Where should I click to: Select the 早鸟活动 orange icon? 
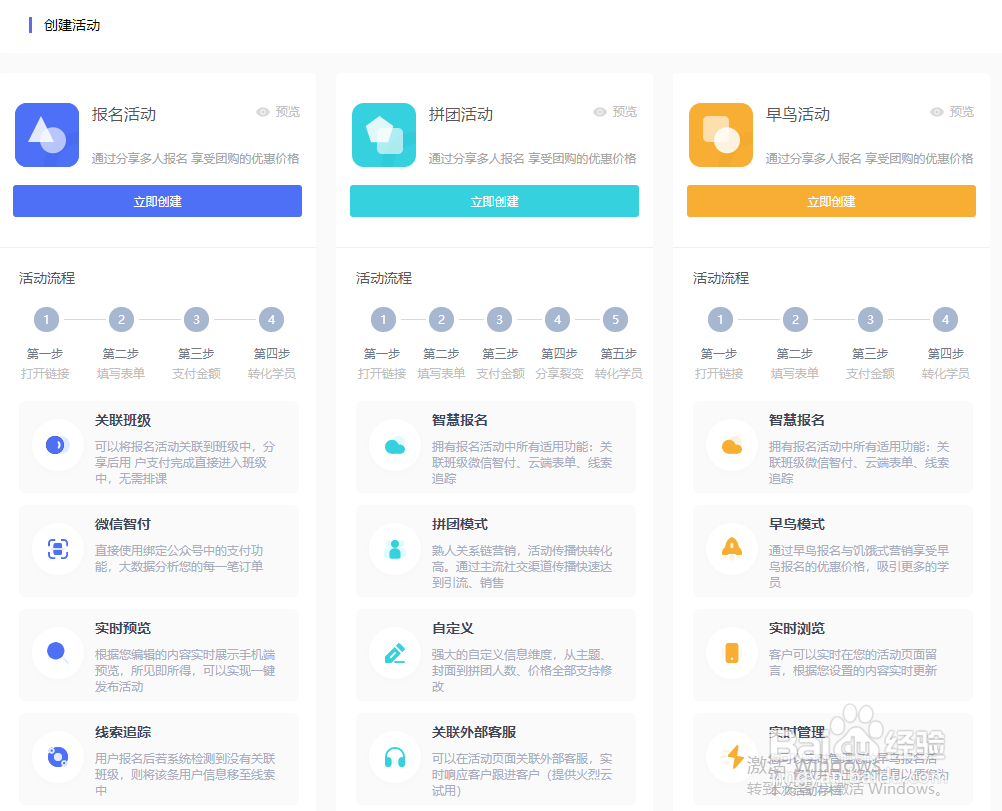tap(720, 134)
